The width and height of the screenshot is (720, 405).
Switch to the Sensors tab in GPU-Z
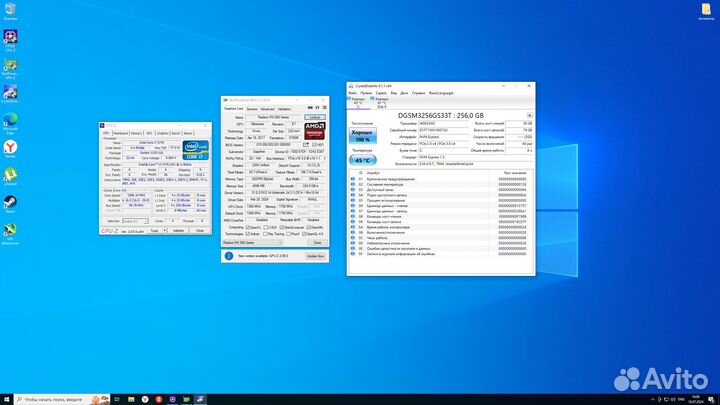click(x=252, y=109)
